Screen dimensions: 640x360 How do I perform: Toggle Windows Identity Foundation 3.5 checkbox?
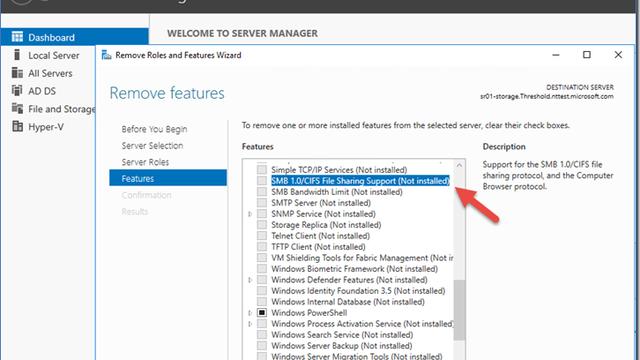[x=262, y=291]
